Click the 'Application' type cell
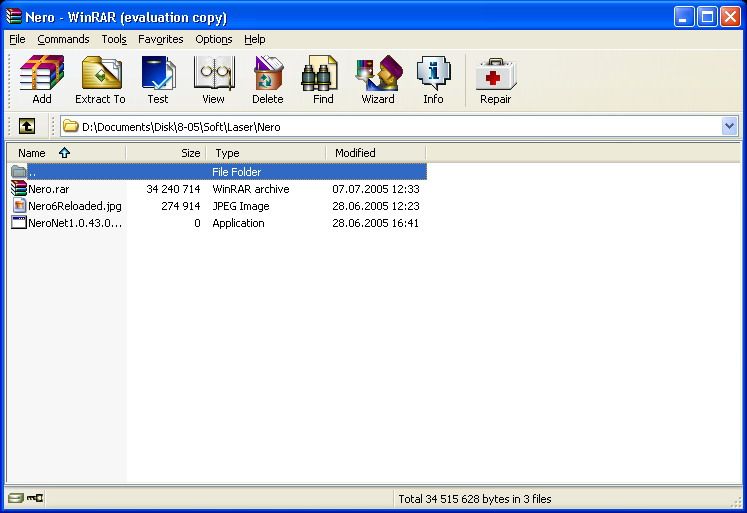 pos(238,223)
